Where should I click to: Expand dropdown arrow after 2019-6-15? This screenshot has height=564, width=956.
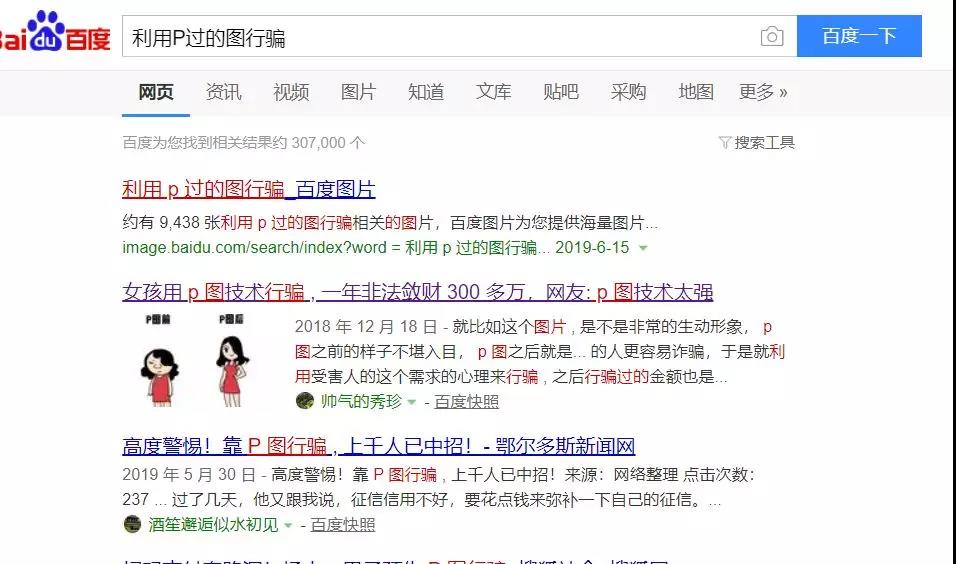(643, 248)
